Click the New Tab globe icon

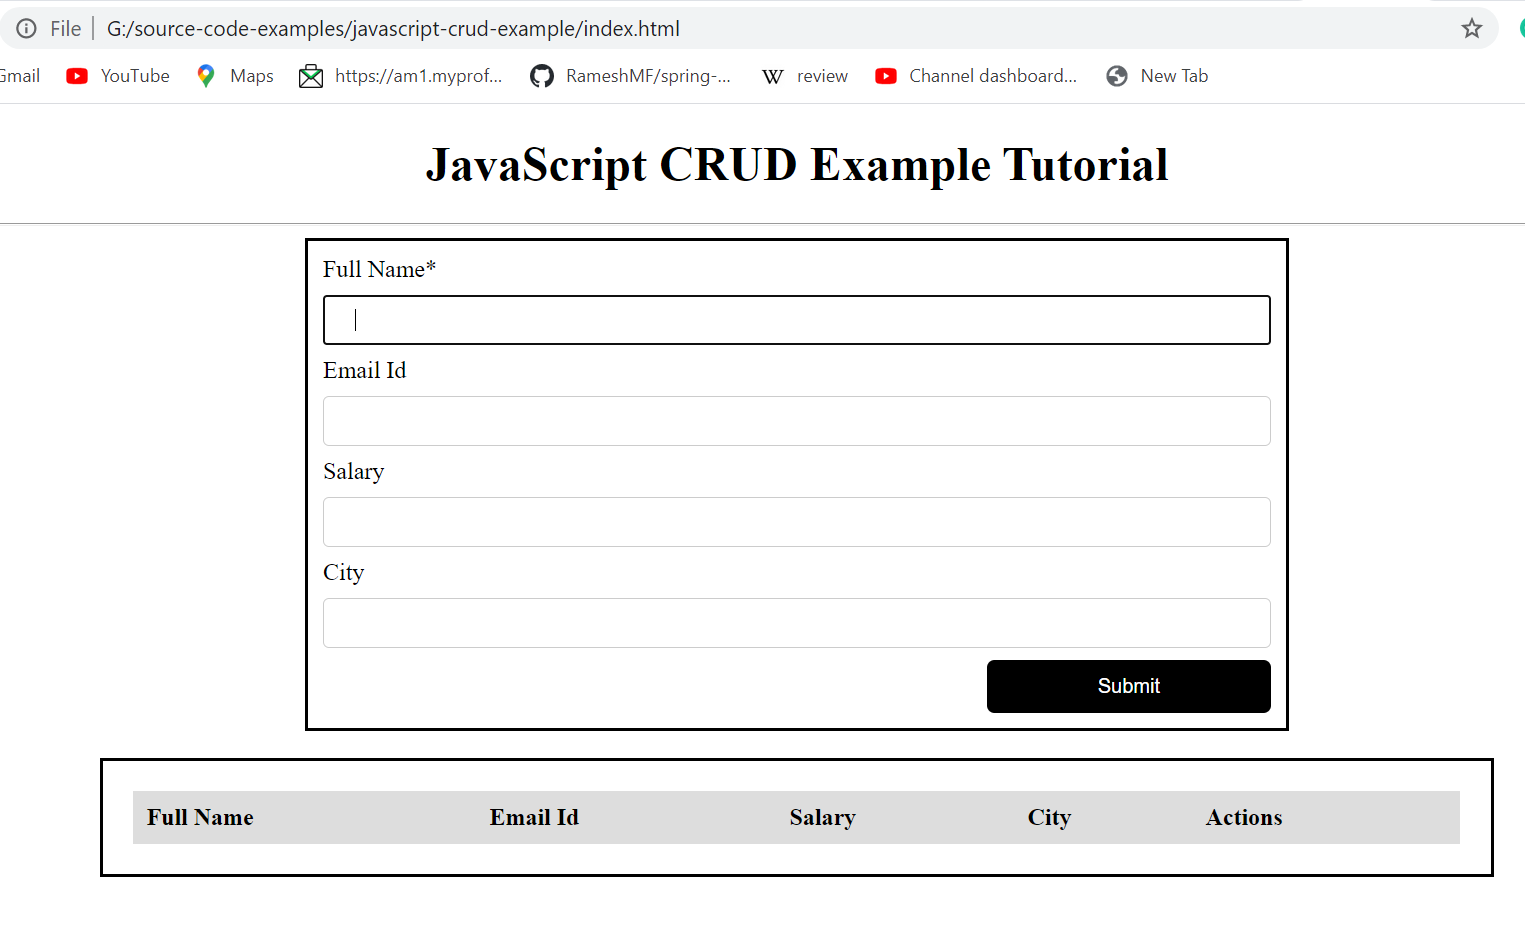tap(1115, 75)
